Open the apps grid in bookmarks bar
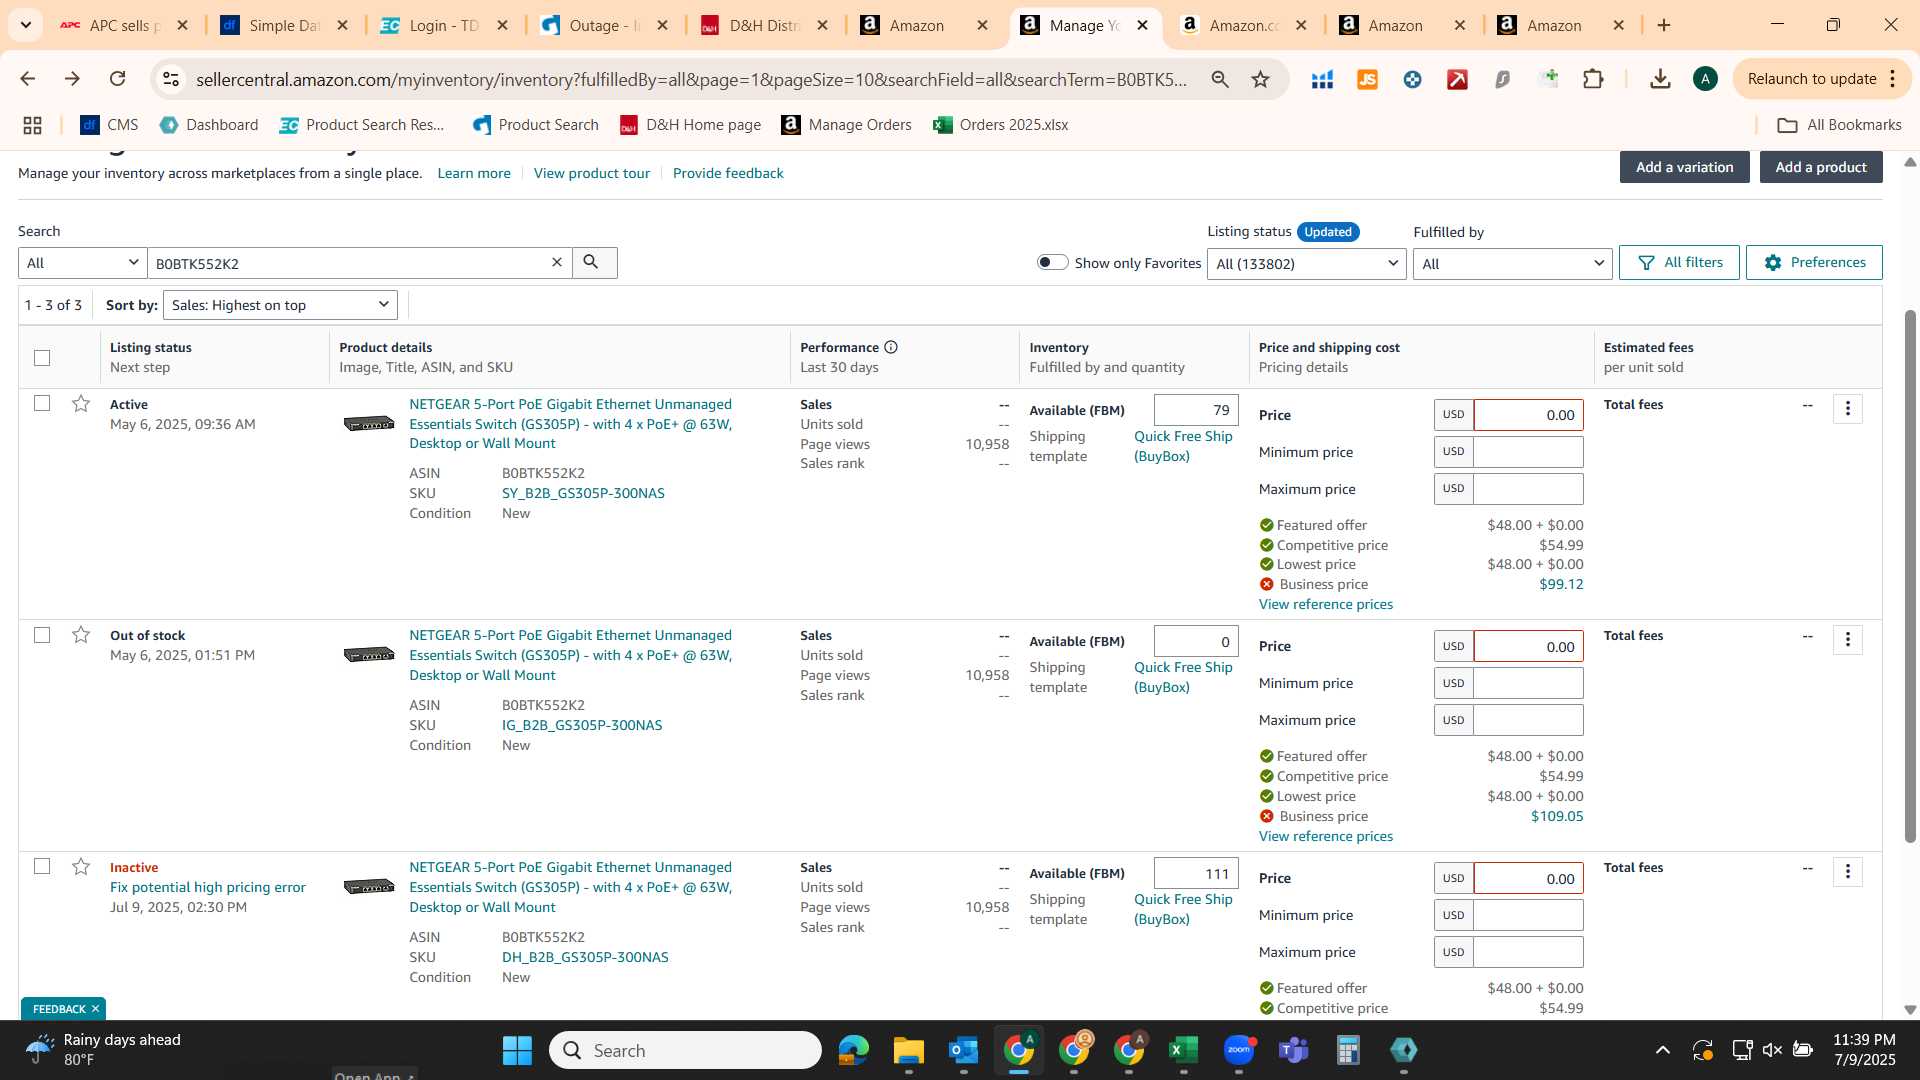This screenshot has width=1920, height=1080. coord(32,125)
